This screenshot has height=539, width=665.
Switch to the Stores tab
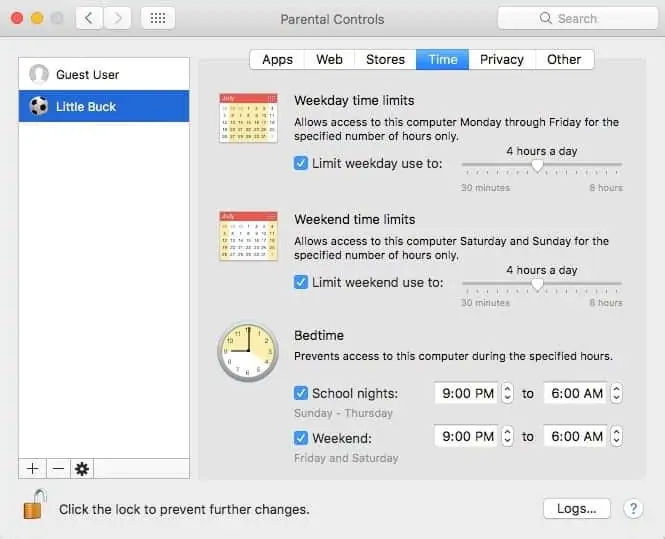click(x=385, y=59)
